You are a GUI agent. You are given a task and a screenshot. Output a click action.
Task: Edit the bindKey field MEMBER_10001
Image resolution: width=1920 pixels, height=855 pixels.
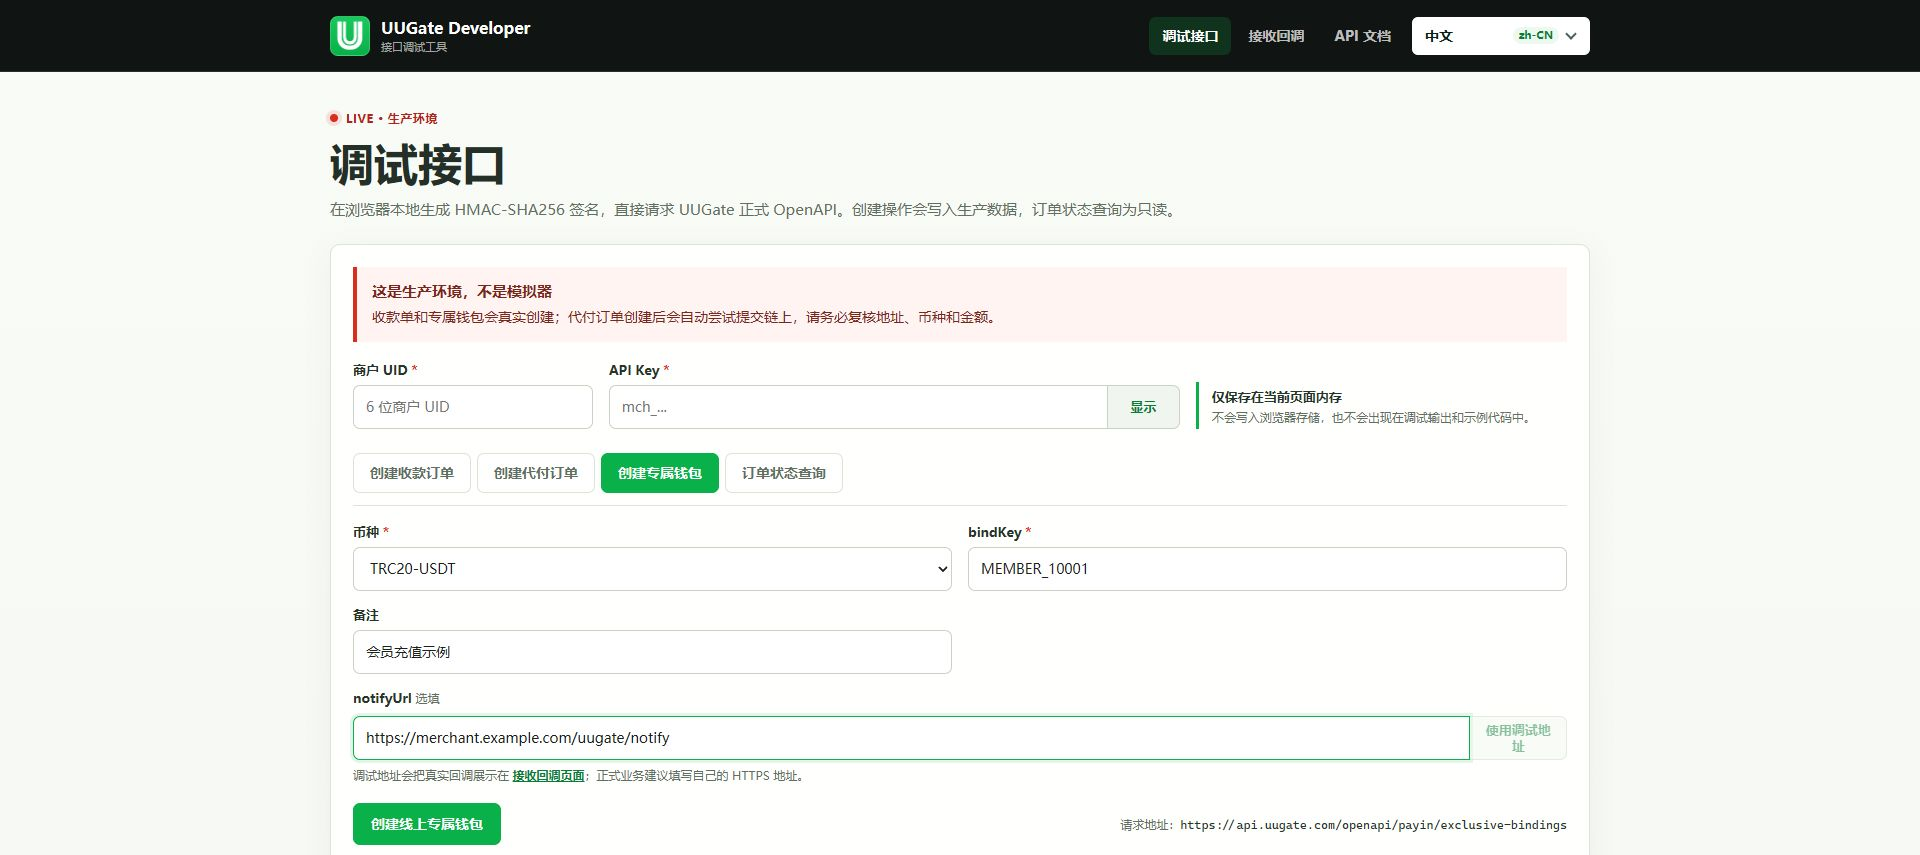(1267, 569)
